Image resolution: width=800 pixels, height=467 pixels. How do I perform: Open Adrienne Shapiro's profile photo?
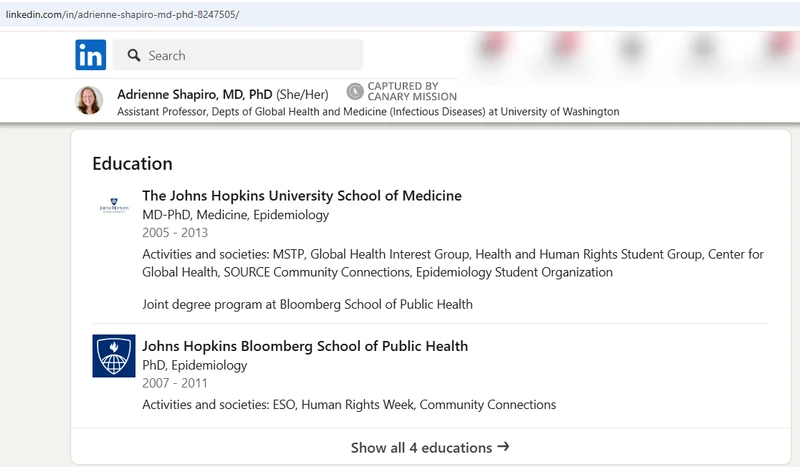(x=89, y=100)
